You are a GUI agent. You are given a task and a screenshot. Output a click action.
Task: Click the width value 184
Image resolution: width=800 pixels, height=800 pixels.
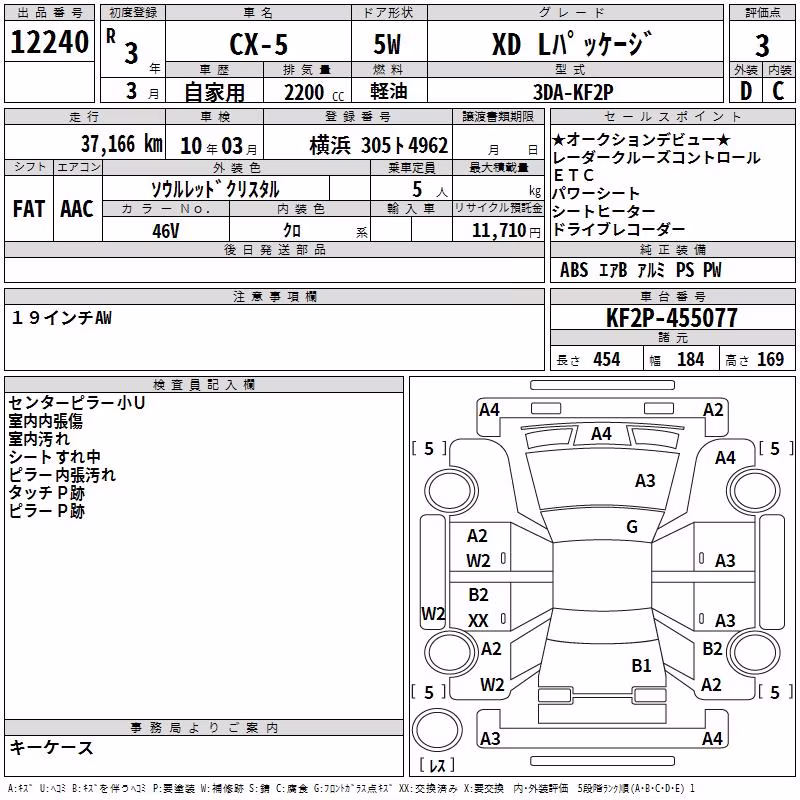coord(690,360)
